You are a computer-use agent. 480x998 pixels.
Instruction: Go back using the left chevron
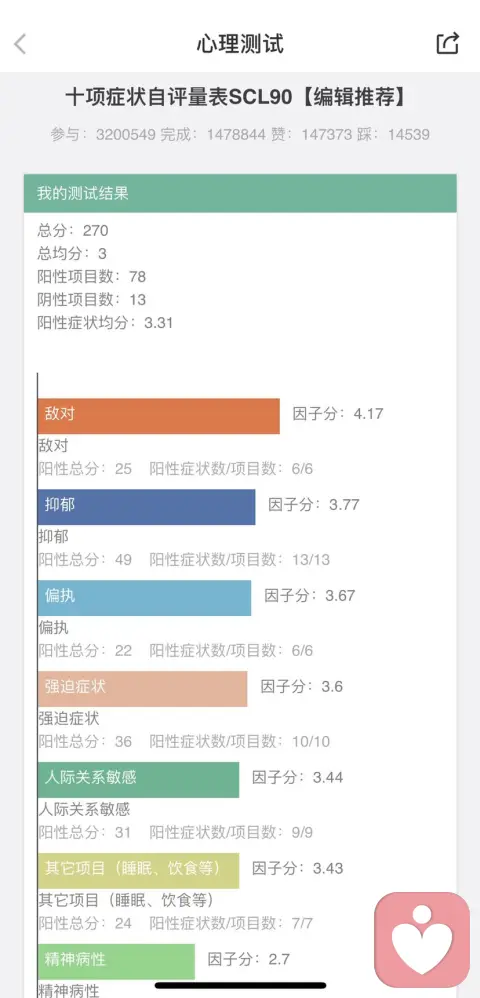[20, 44]
